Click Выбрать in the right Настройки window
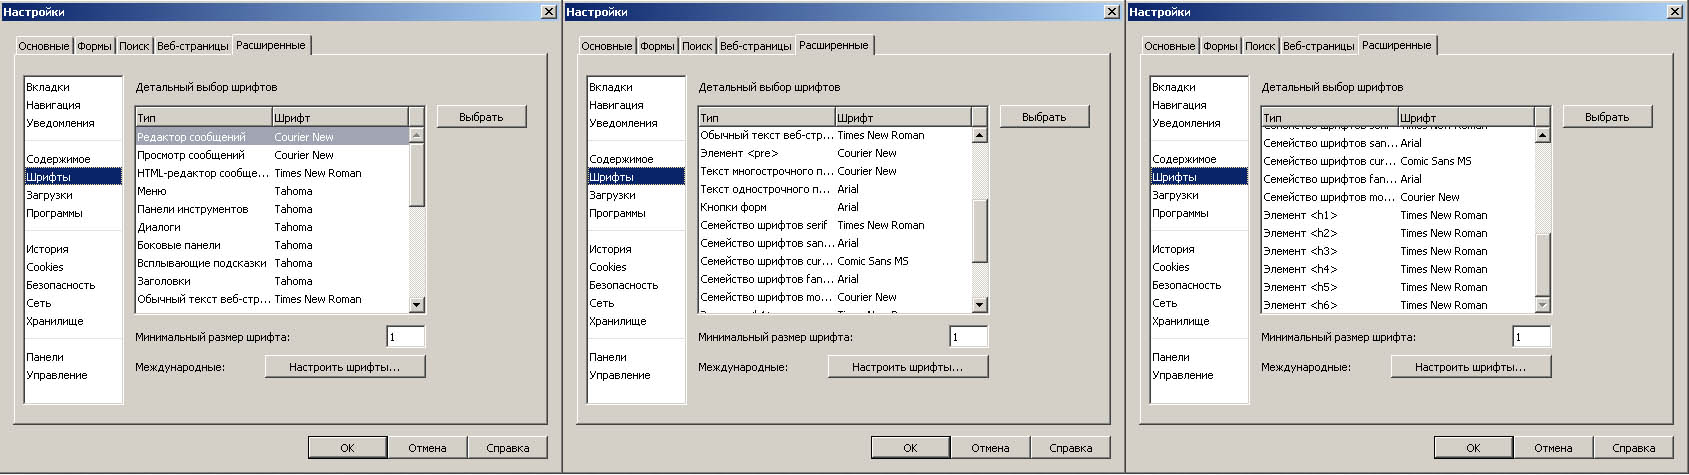 (x=1607, y=117)
